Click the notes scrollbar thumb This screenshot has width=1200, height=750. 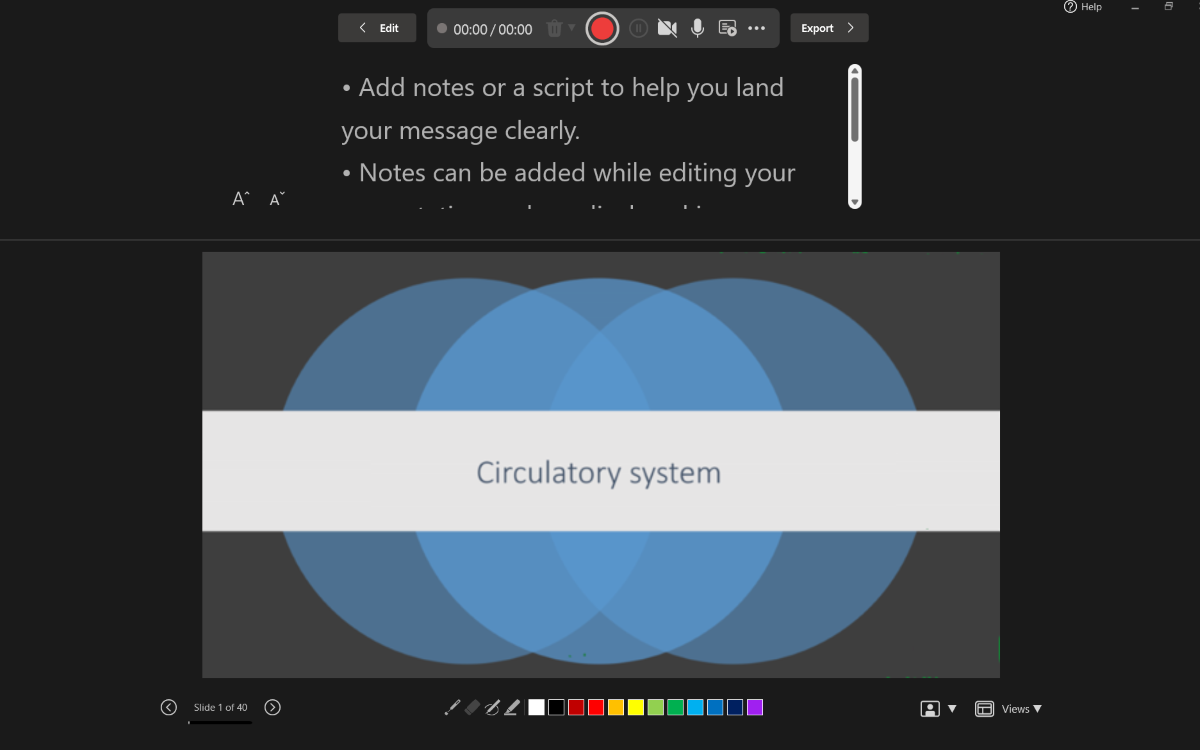click(855, 110)
